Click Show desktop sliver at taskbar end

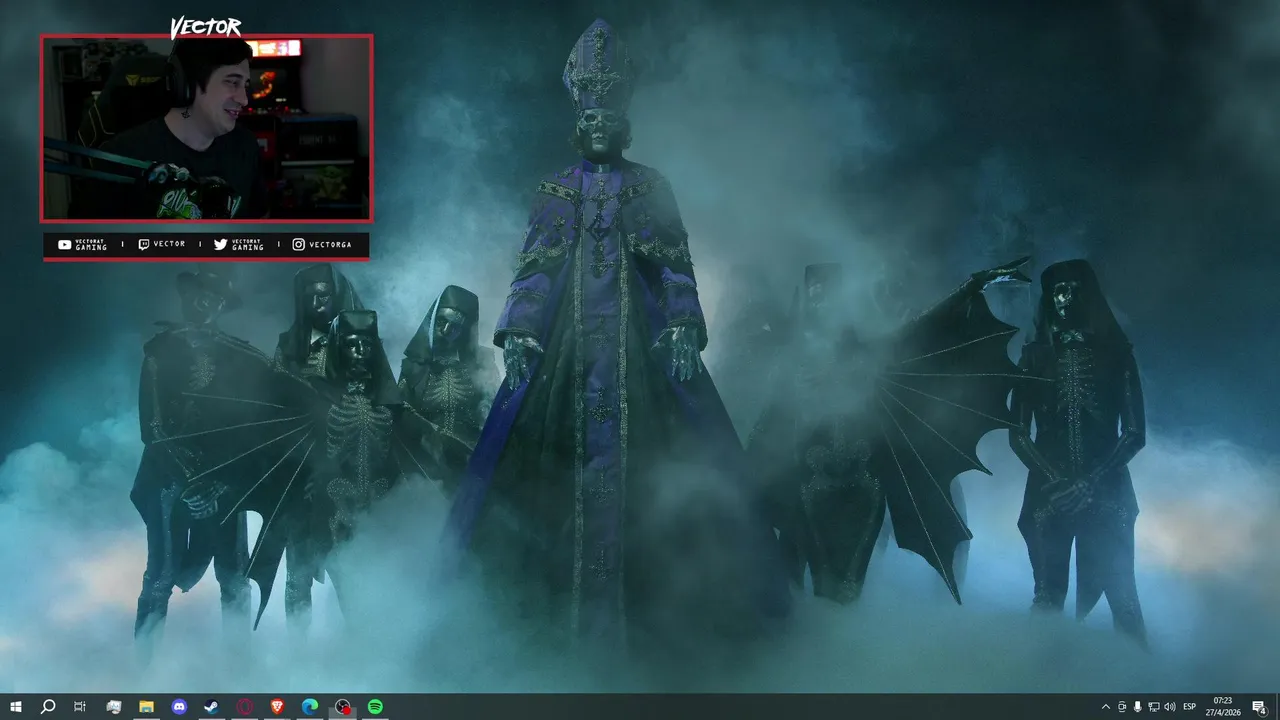coord(1277,706)
